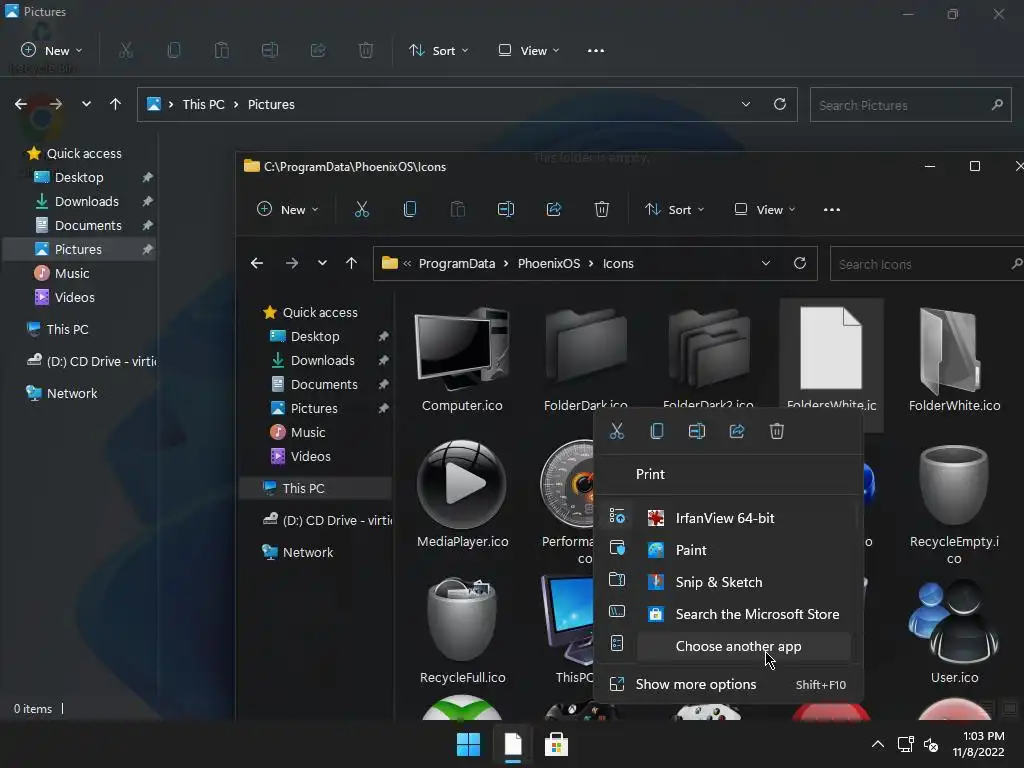Click File Explorer taskbar icon
This screenshot has width=1024, height=768.
tap(513, 744)
